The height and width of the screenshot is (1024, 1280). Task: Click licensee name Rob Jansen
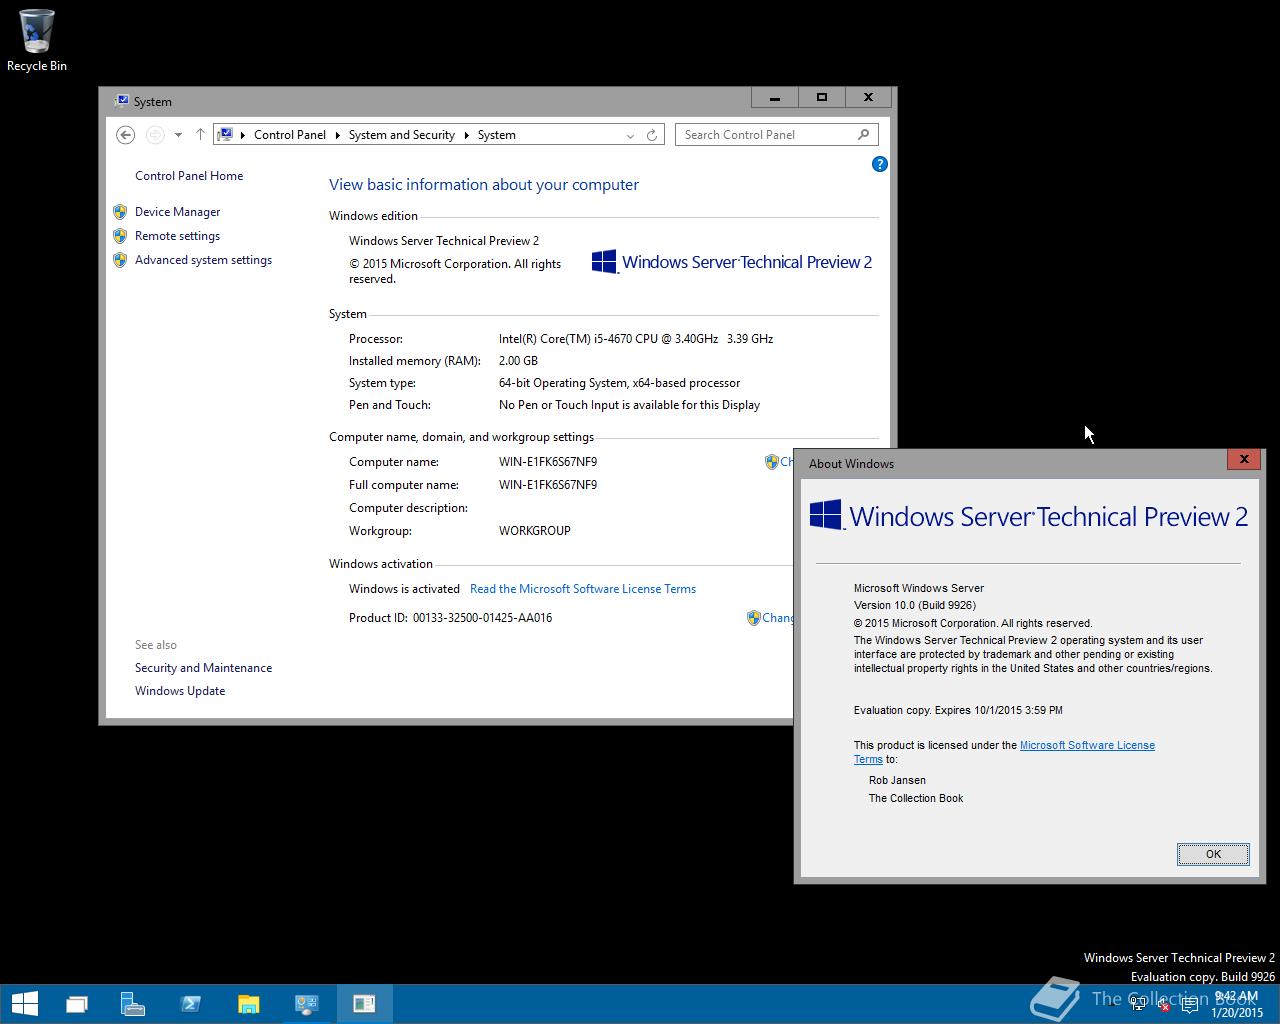tap(897, 780)
